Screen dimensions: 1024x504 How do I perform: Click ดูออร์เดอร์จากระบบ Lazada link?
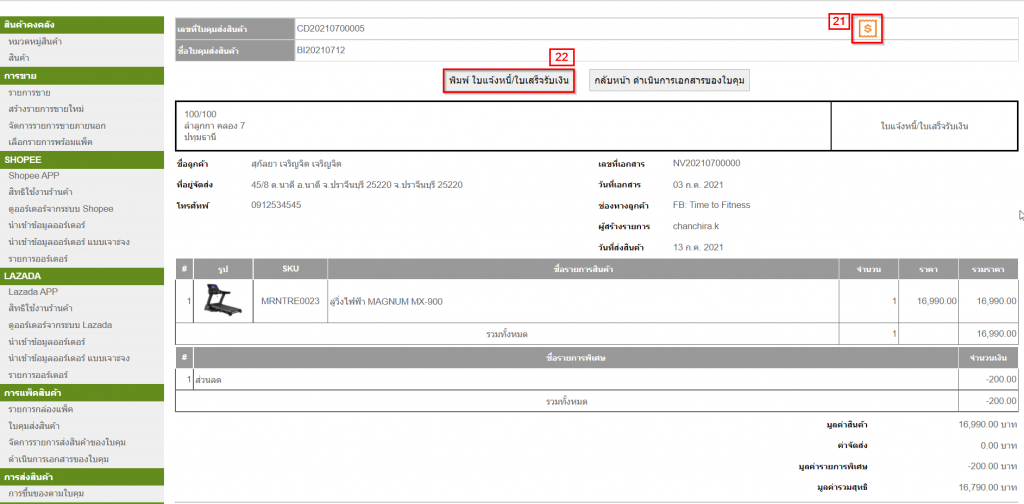61,325
